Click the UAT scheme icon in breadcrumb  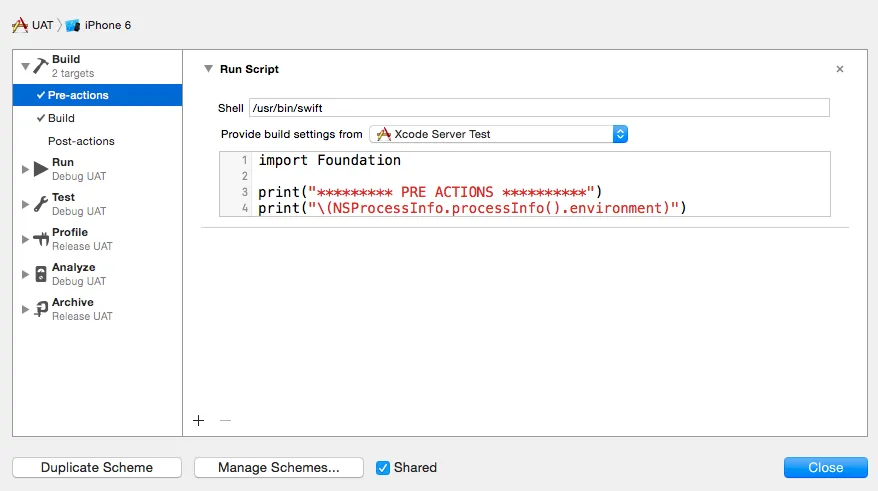(20, 25)
